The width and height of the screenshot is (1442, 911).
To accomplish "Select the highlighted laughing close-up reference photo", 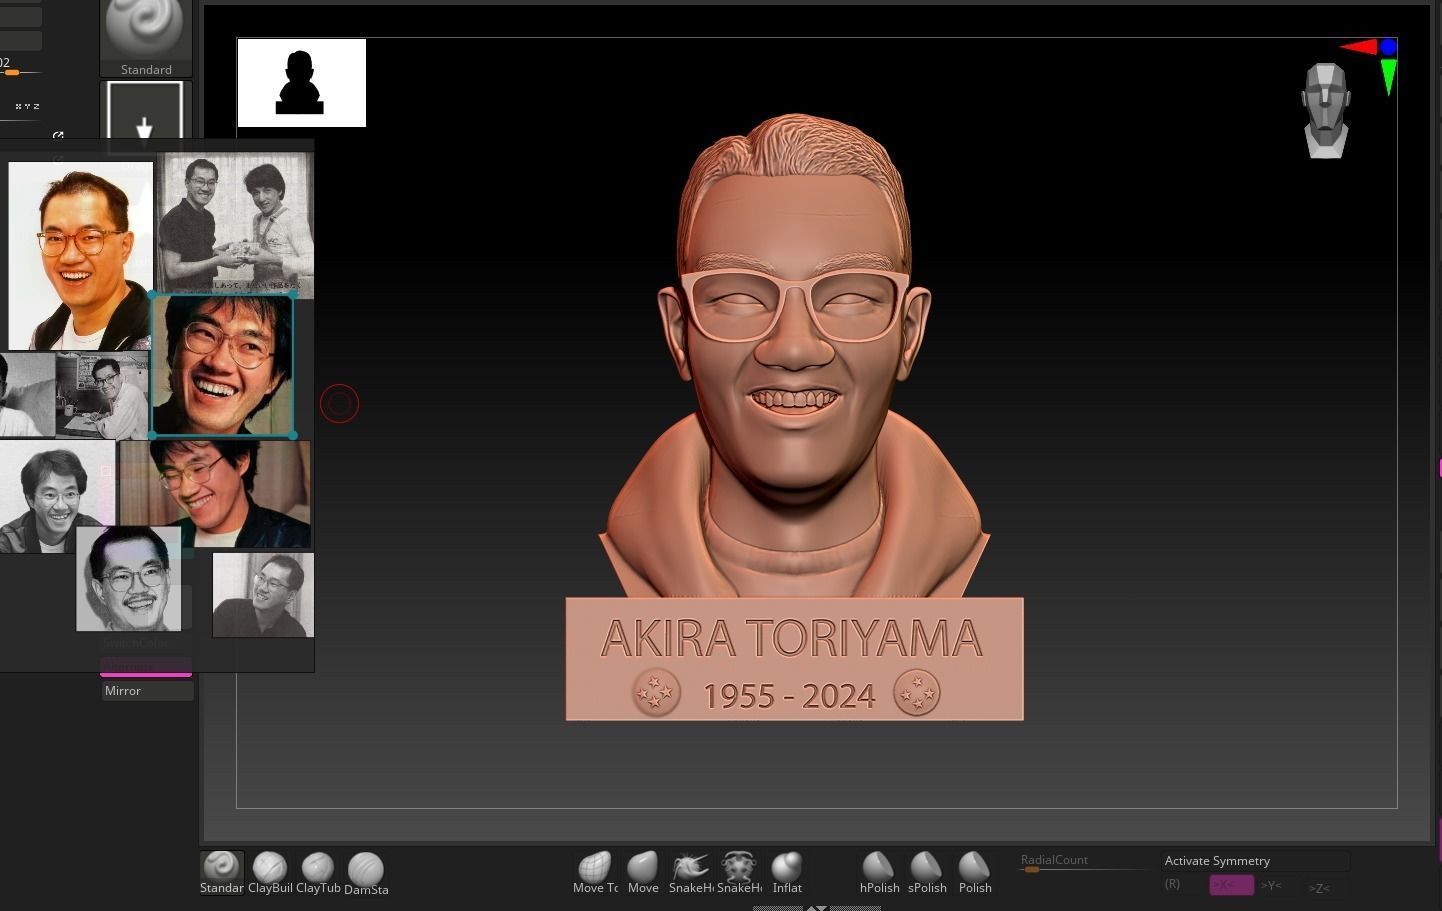I will pyautogui.click(x=222, y=366).
